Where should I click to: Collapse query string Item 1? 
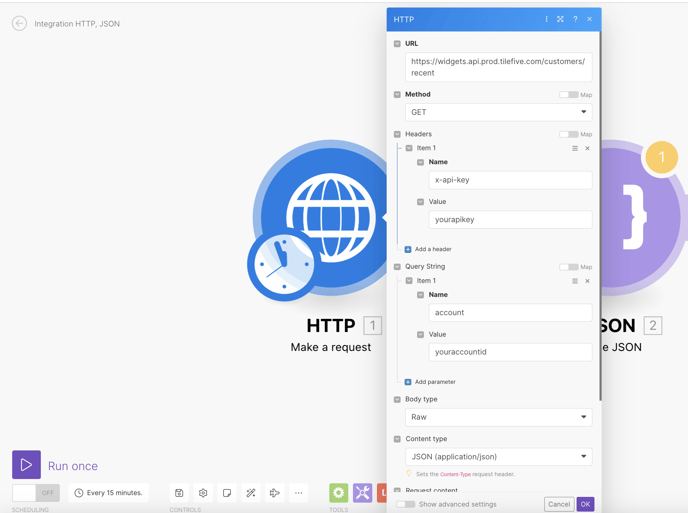409,281
